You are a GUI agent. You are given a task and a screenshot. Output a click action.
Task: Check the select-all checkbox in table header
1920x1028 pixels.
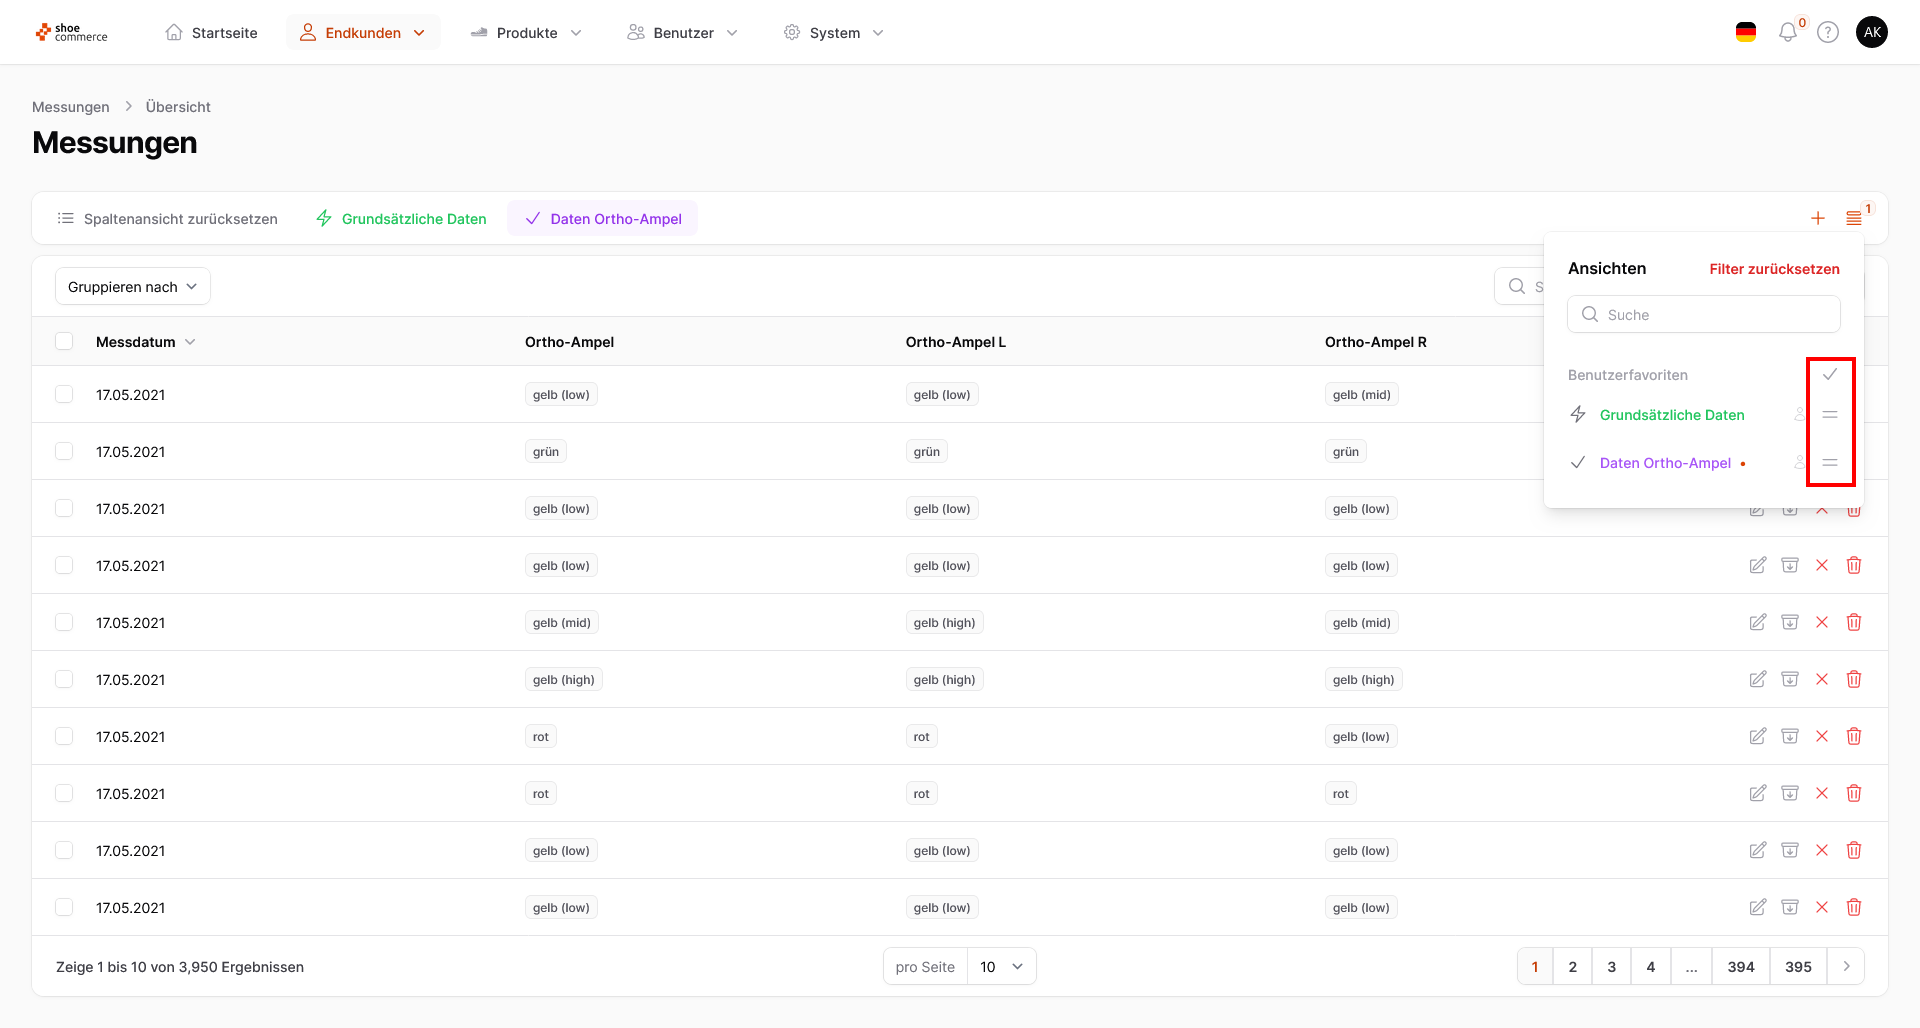point(64,341)
